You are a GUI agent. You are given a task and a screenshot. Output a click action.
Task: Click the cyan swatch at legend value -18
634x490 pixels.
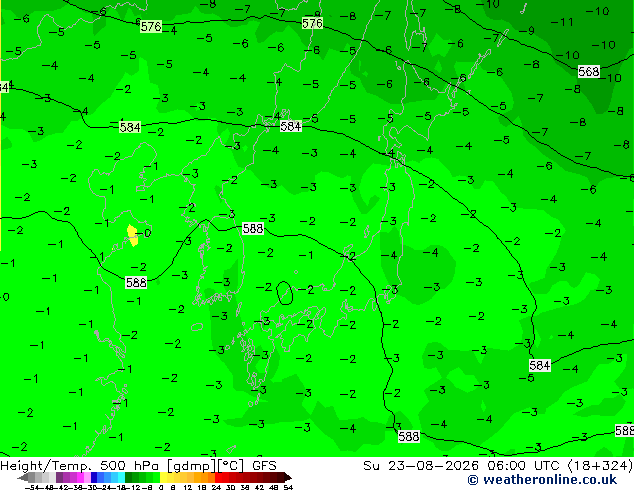pyautogui.click(x=121, y=478)
